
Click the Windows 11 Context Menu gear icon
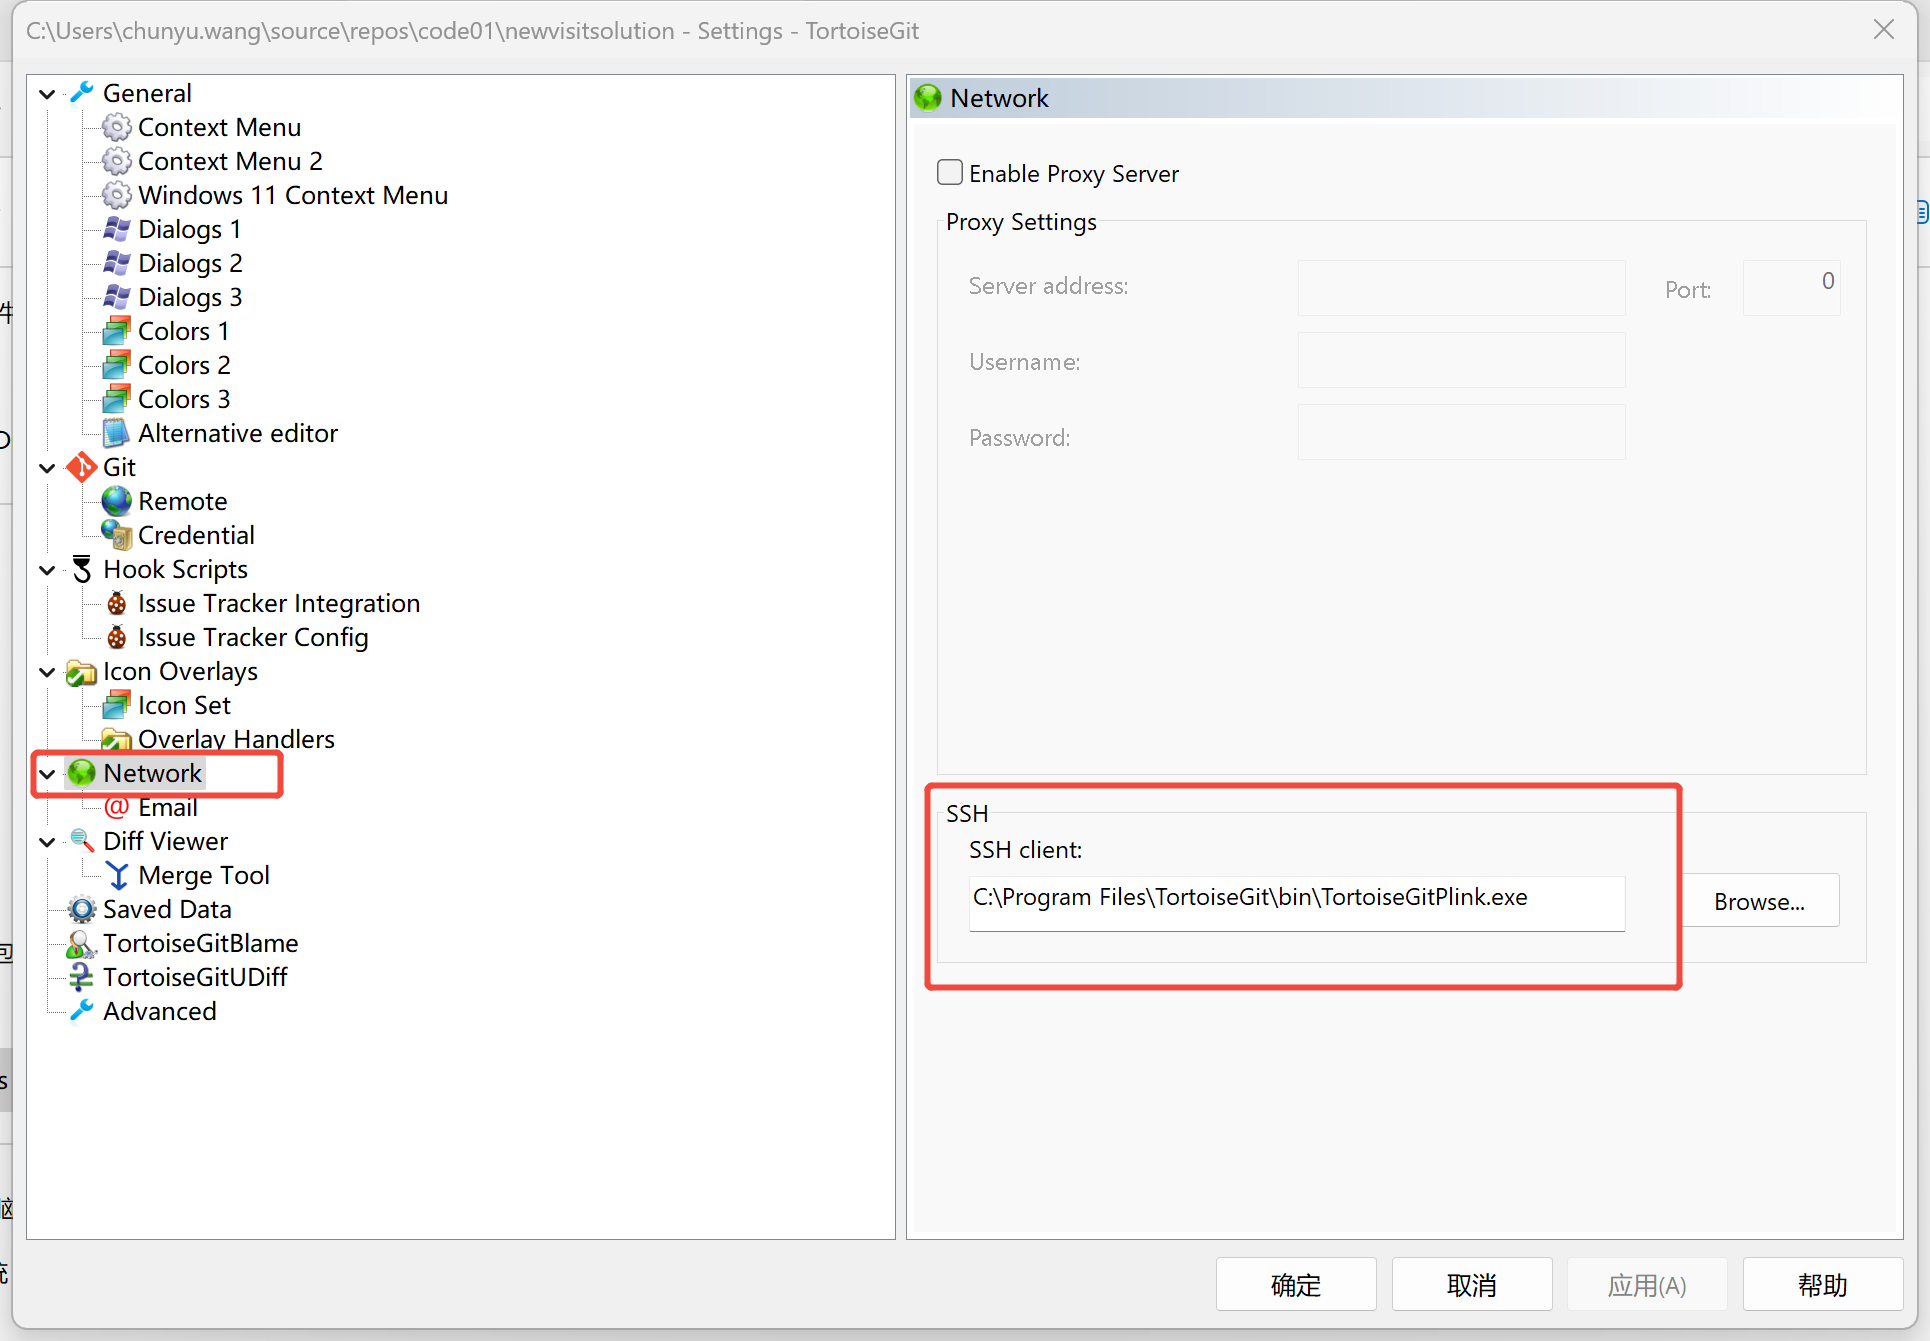(x=117, y=195)
